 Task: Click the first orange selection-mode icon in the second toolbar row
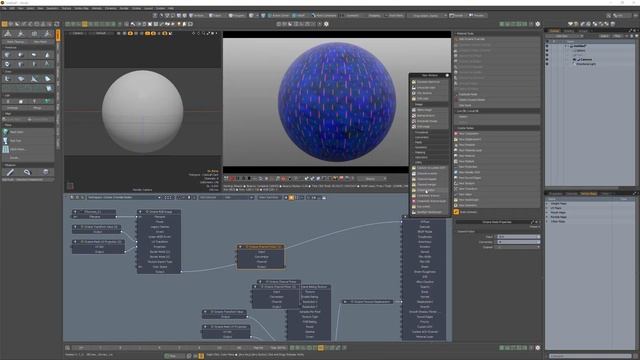[4, 24]
